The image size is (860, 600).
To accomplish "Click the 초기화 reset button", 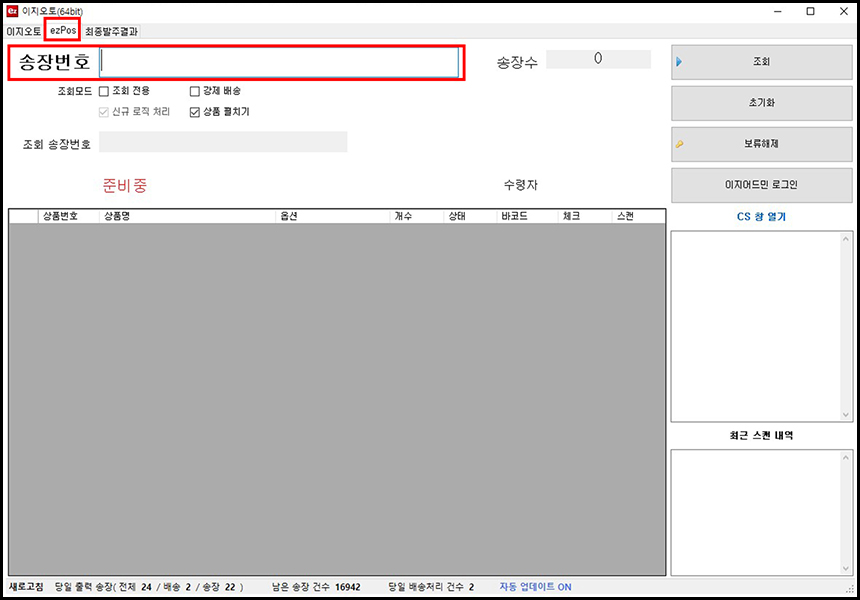I will pos(761,103).
